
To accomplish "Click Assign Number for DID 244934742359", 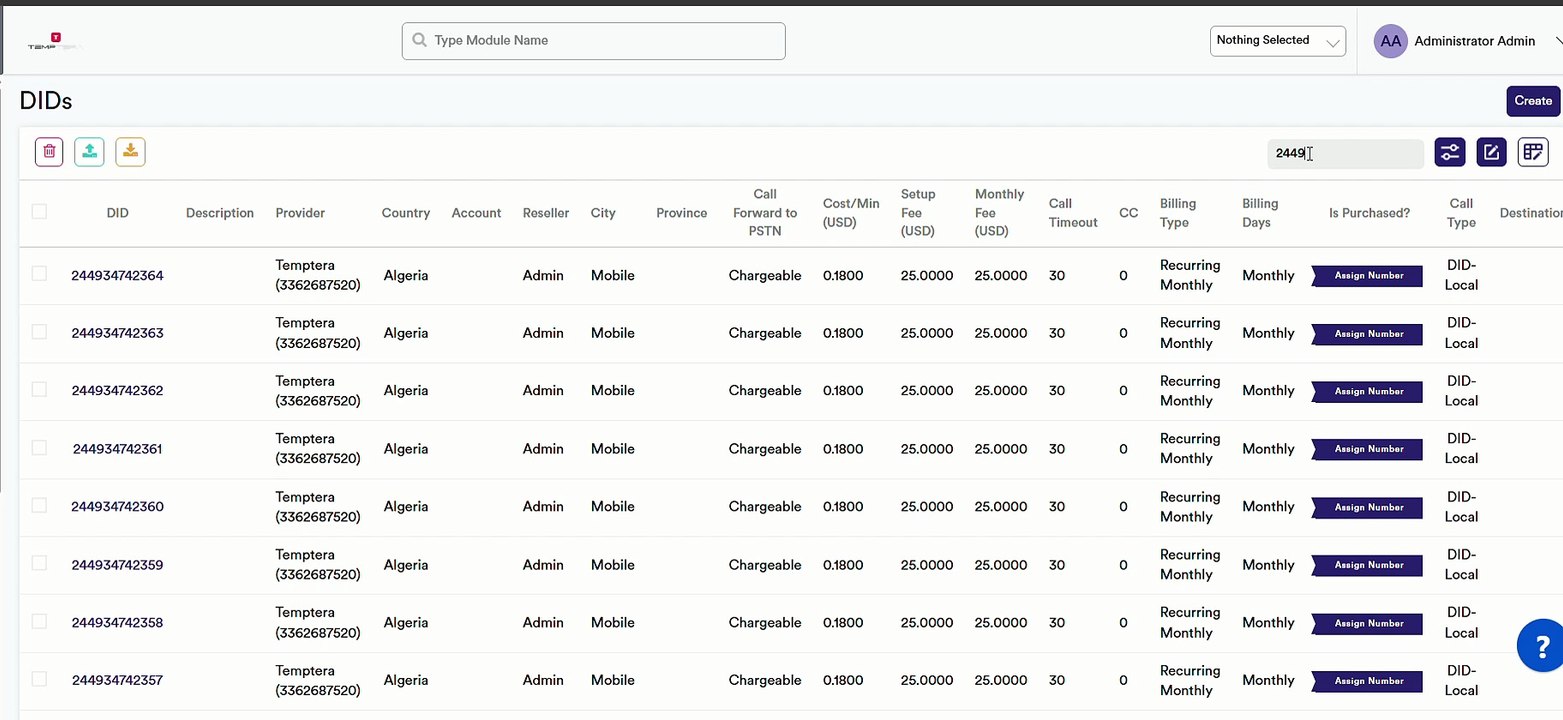I will 1367,565.
